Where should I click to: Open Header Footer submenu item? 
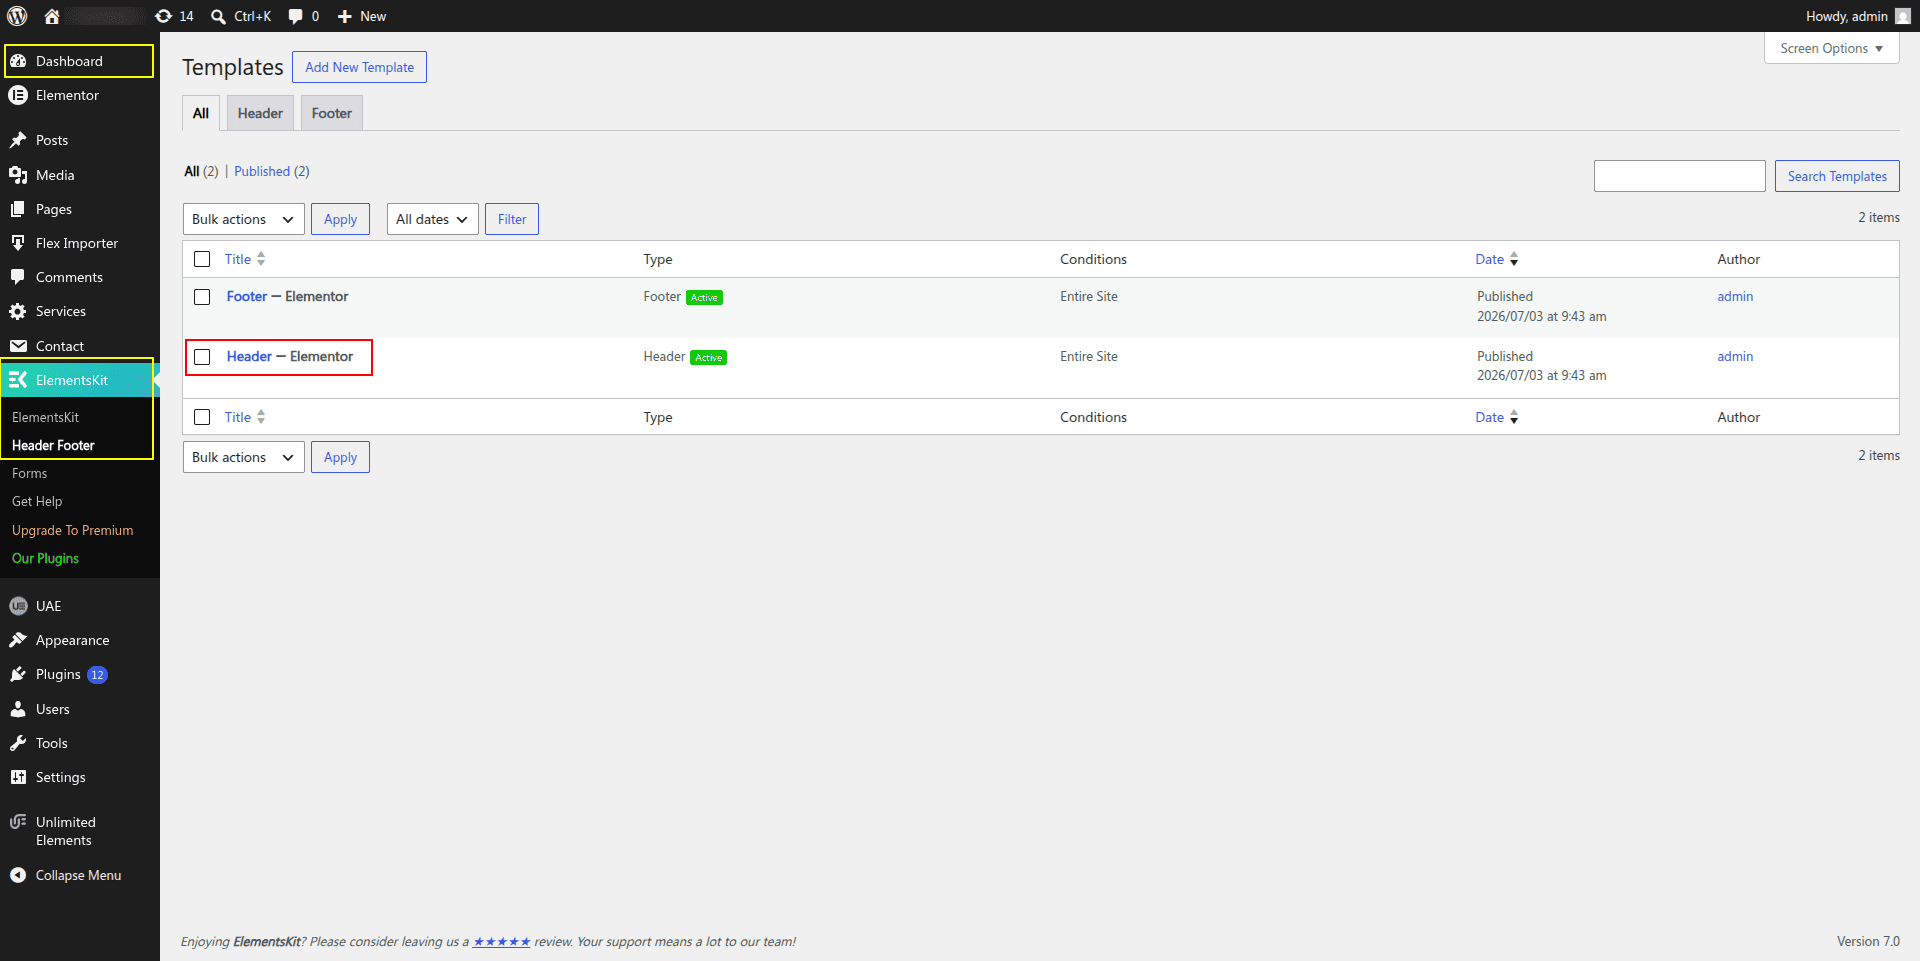coord(53,445)
